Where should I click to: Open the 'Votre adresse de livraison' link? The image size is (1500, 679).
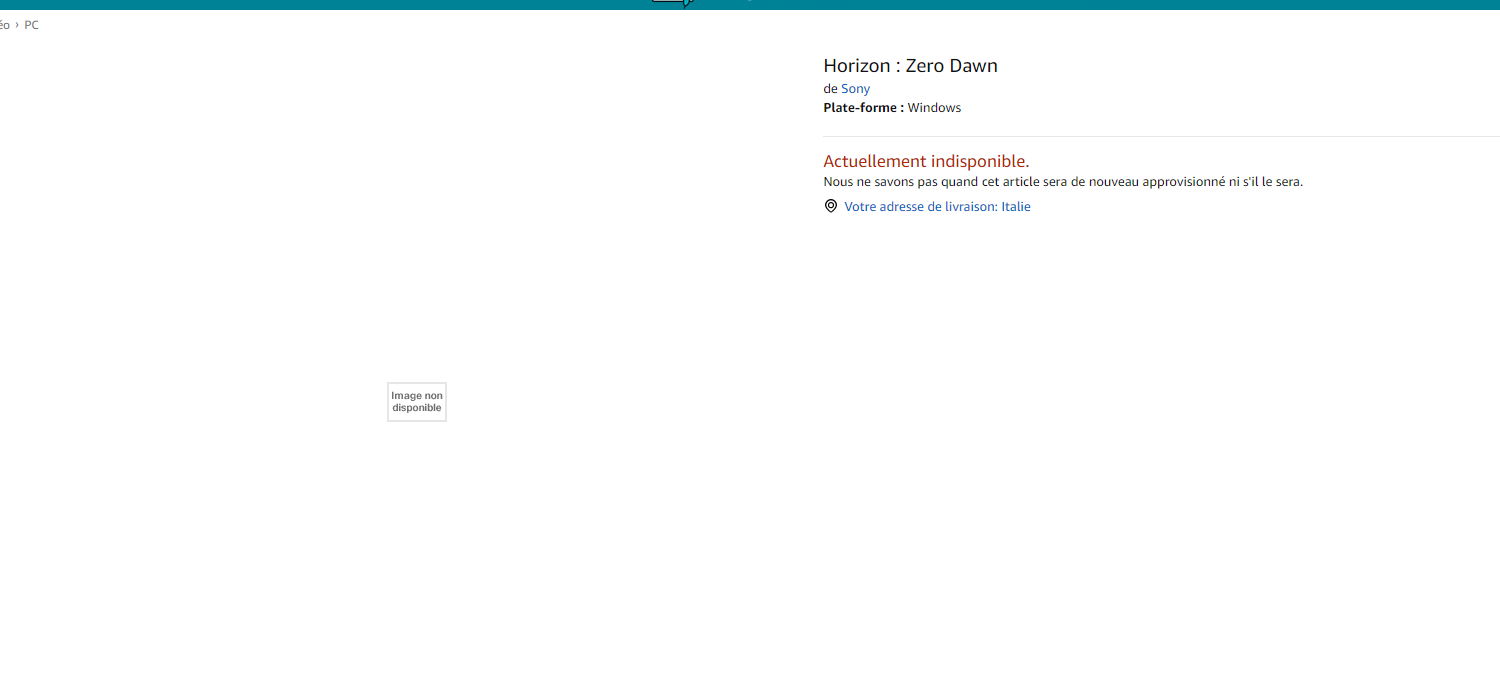click(919, 207)
